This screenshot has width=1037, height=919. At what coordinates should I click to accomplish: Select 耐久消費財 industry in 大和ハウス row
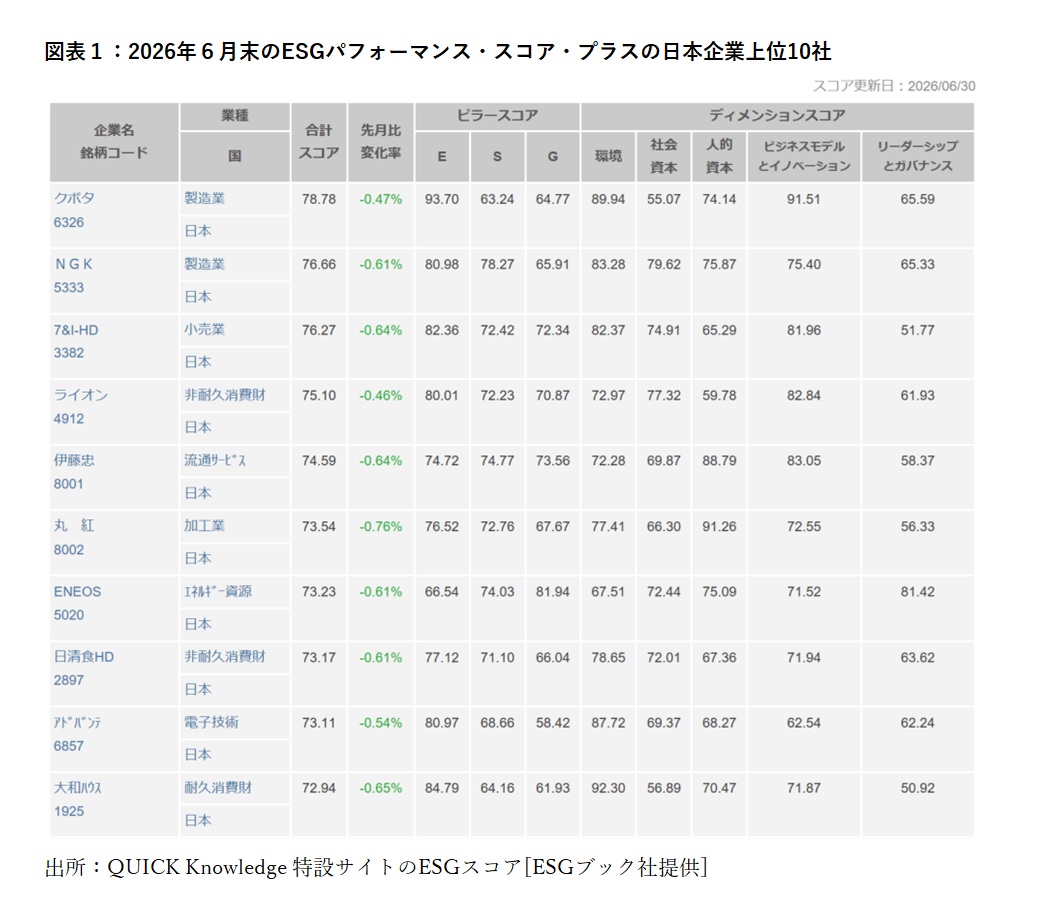[218, 787]
